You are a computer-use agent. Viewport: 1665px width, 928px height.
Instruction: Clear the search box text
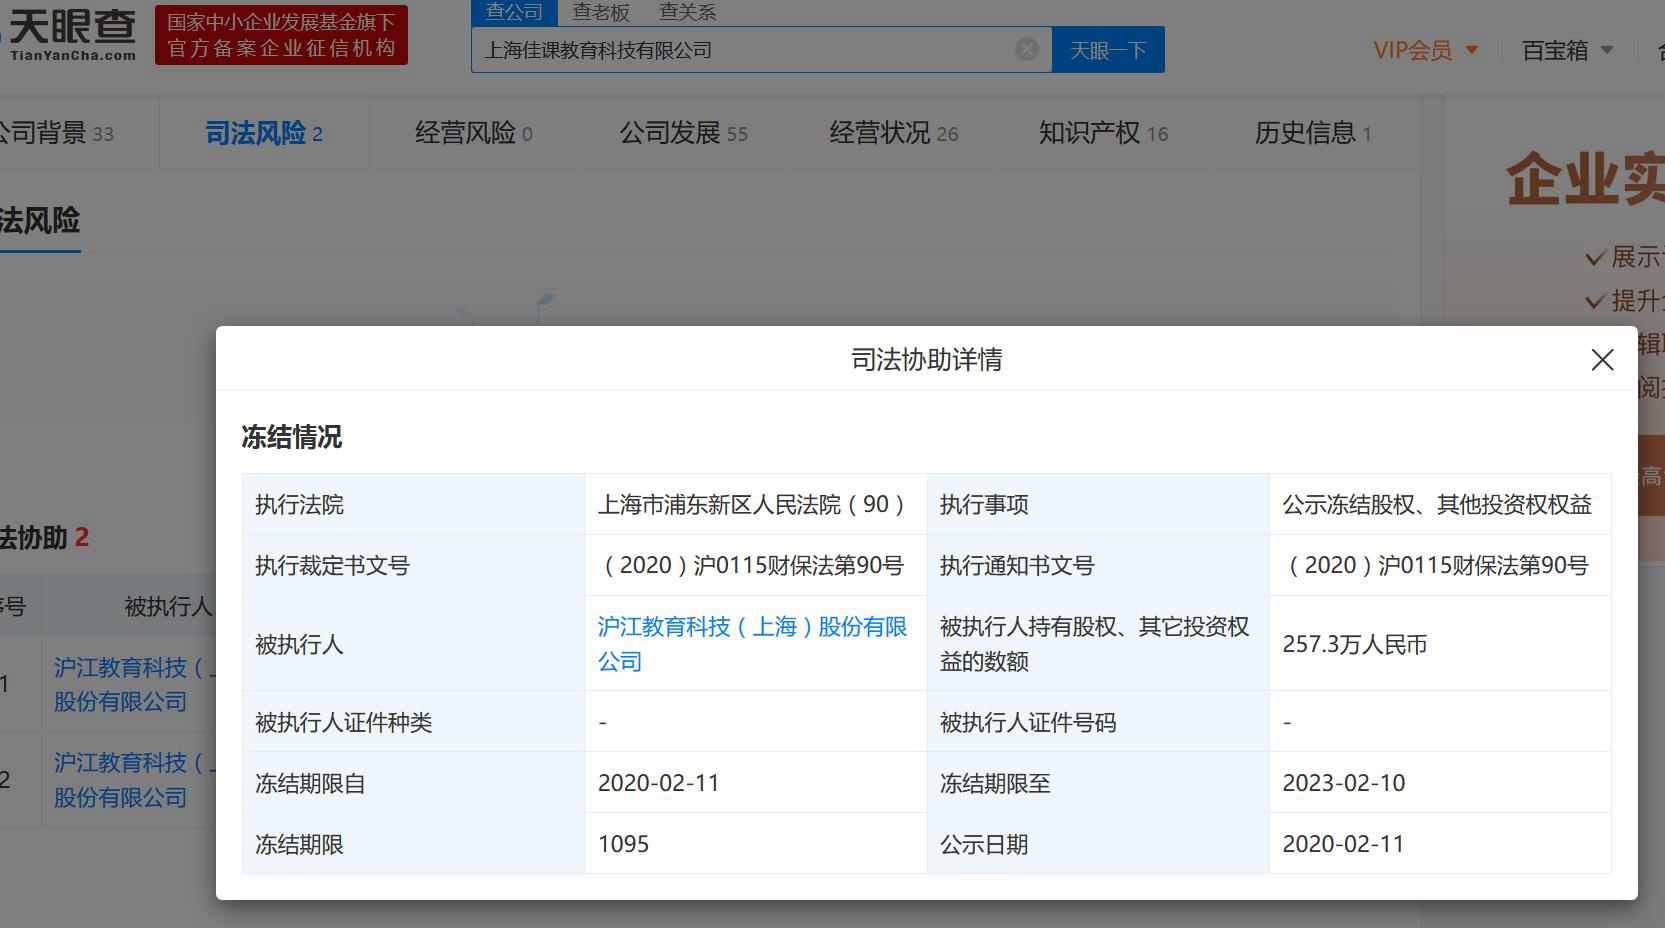point(1027,49)
